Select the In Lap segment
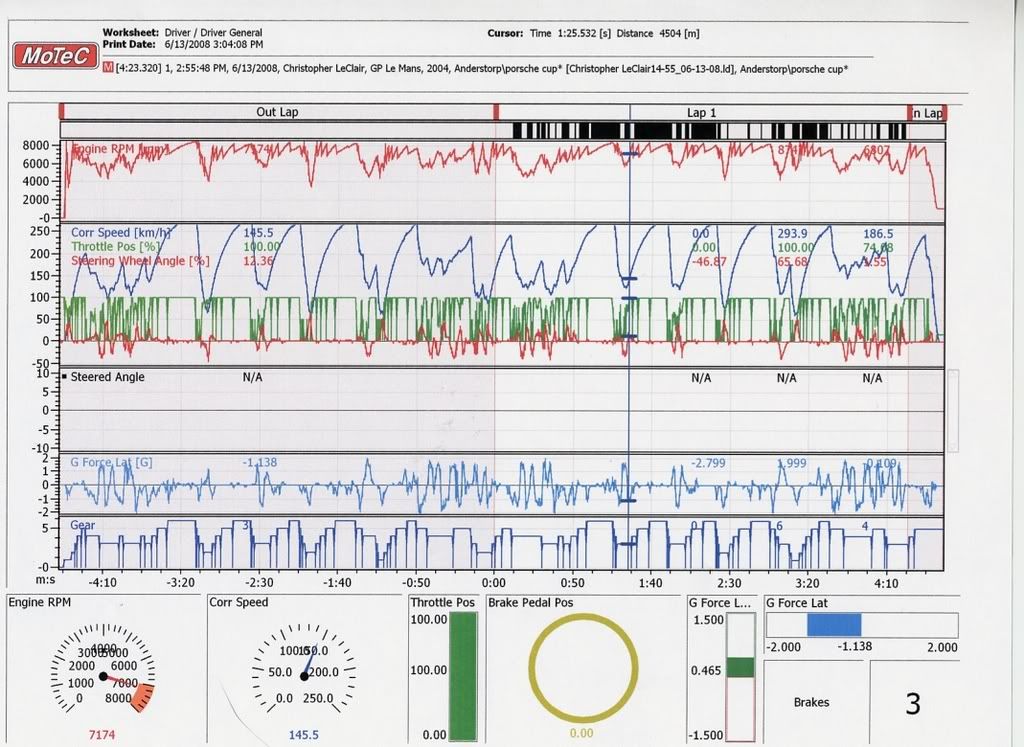This screenshot has height=747, width=1024. (927, 114)
